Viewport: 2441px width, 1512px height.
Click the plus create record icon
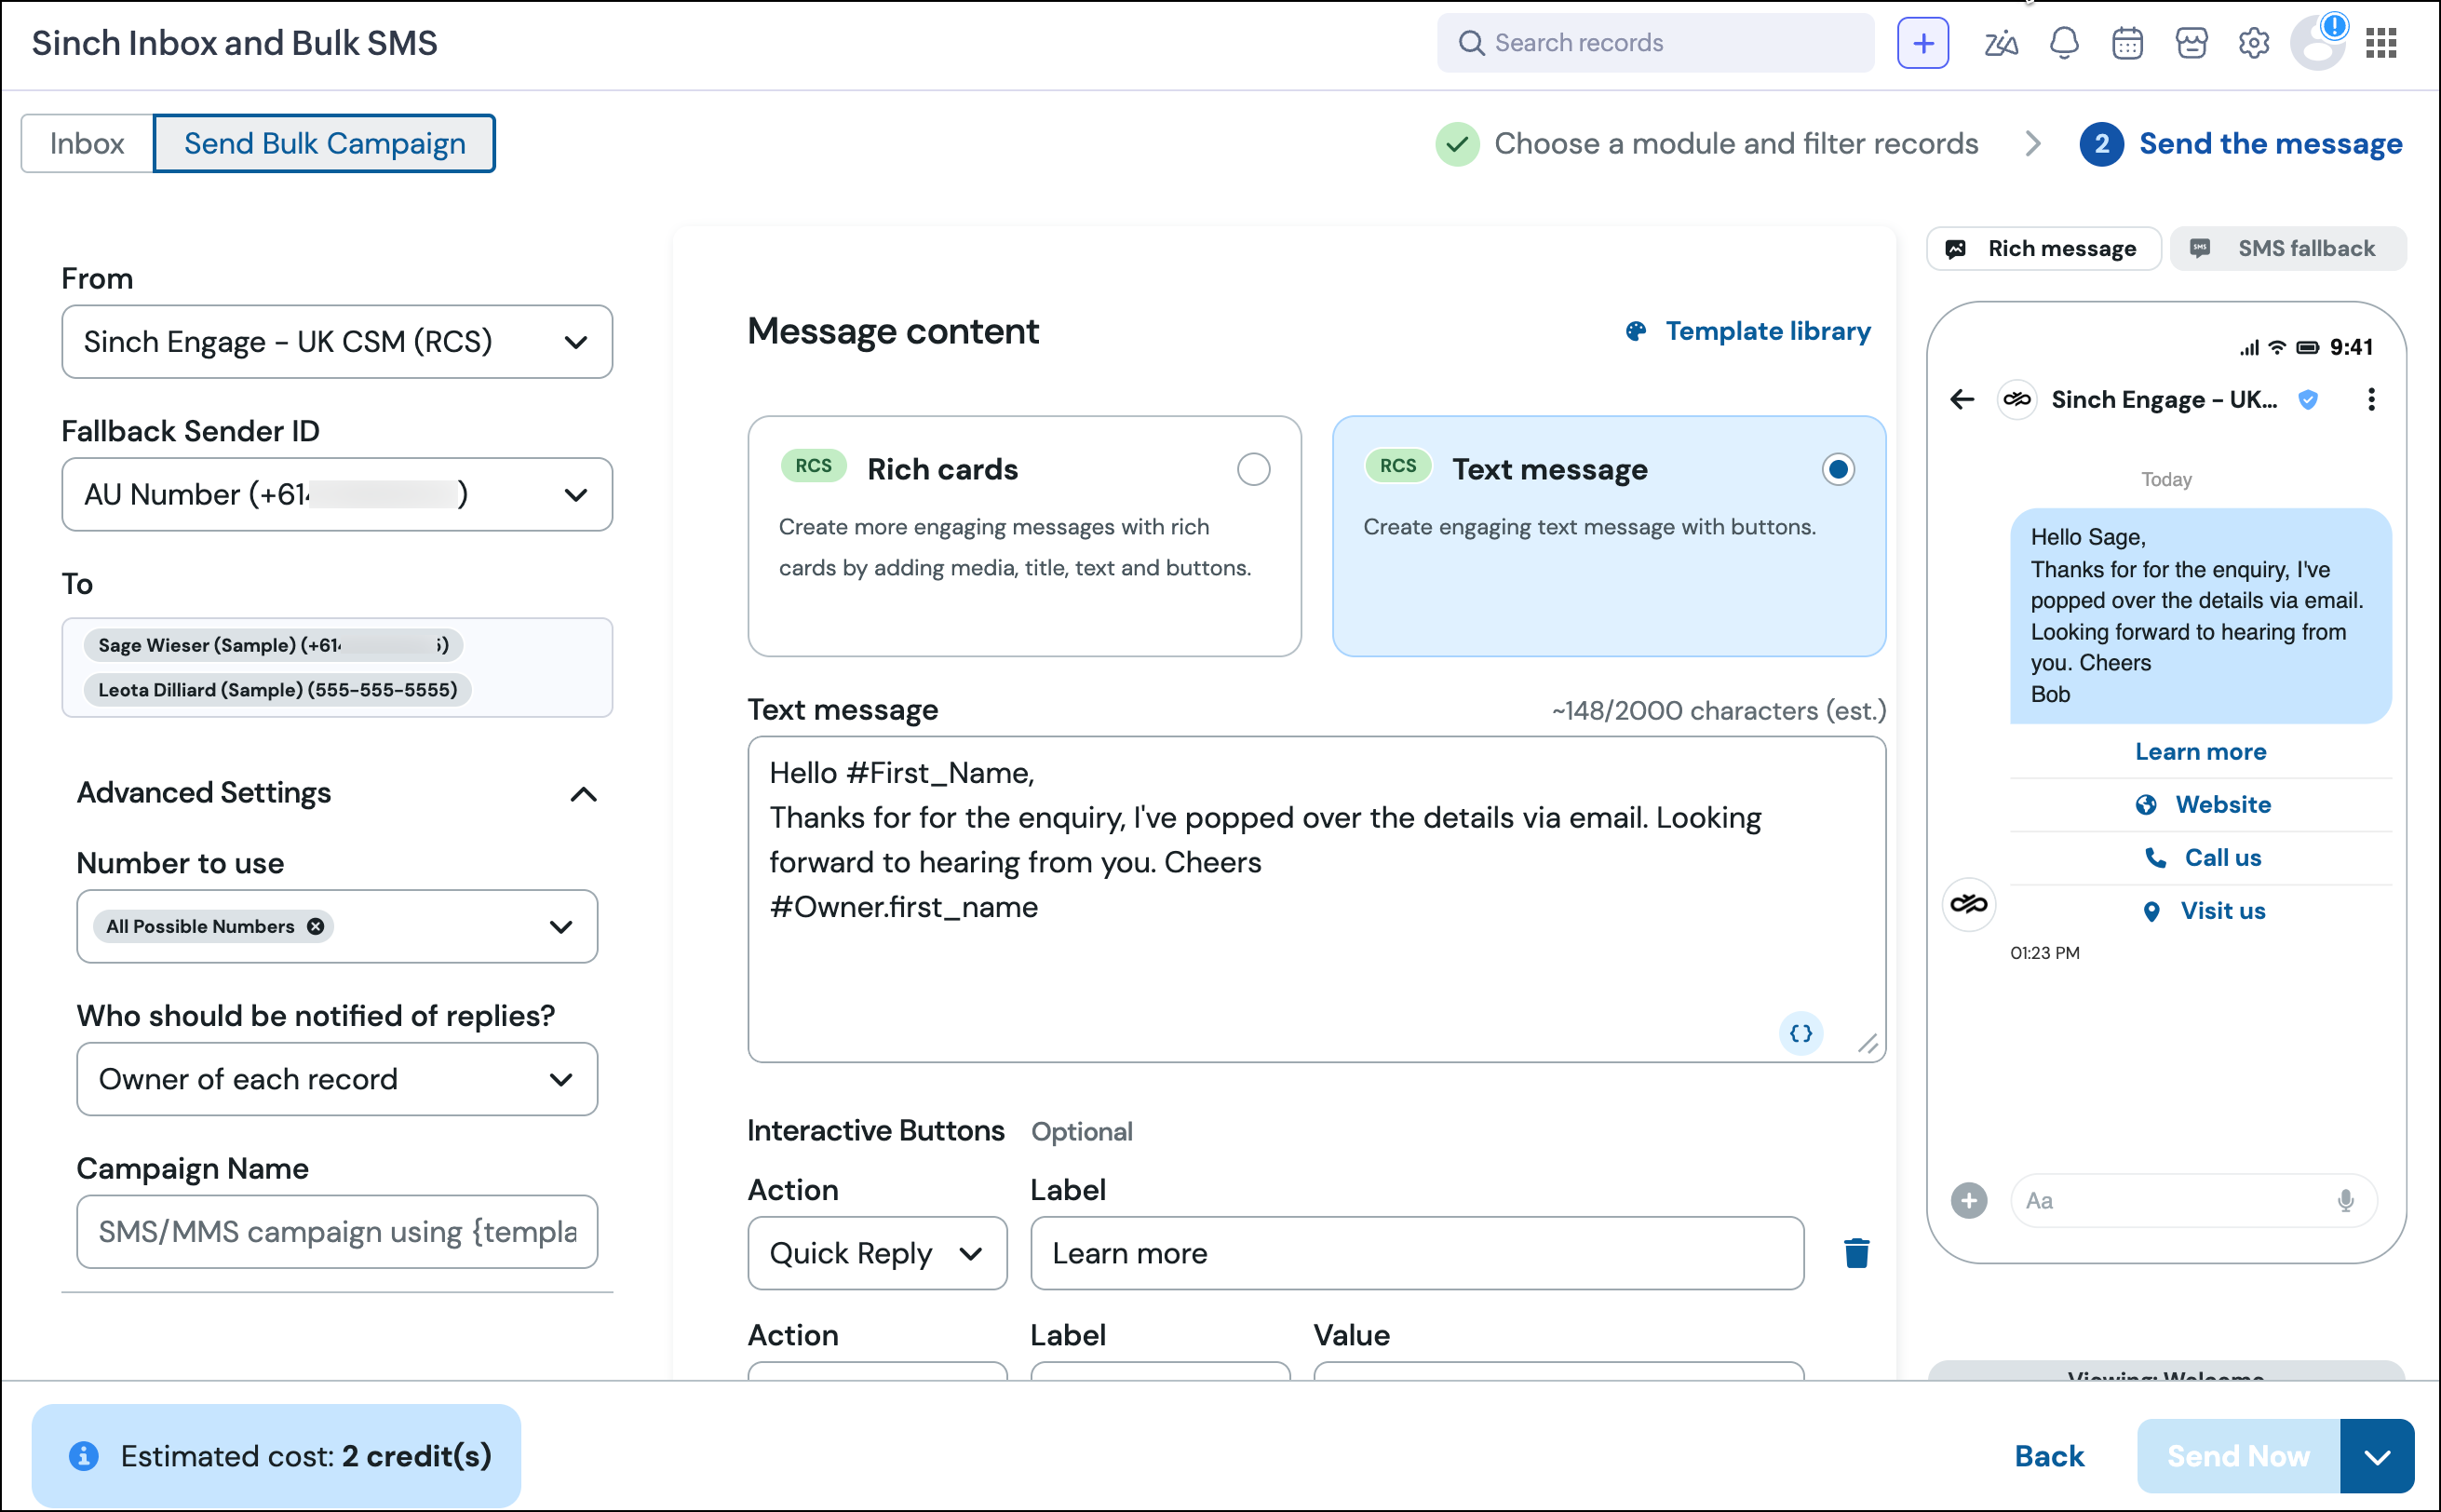click(x=1922, y=43)
